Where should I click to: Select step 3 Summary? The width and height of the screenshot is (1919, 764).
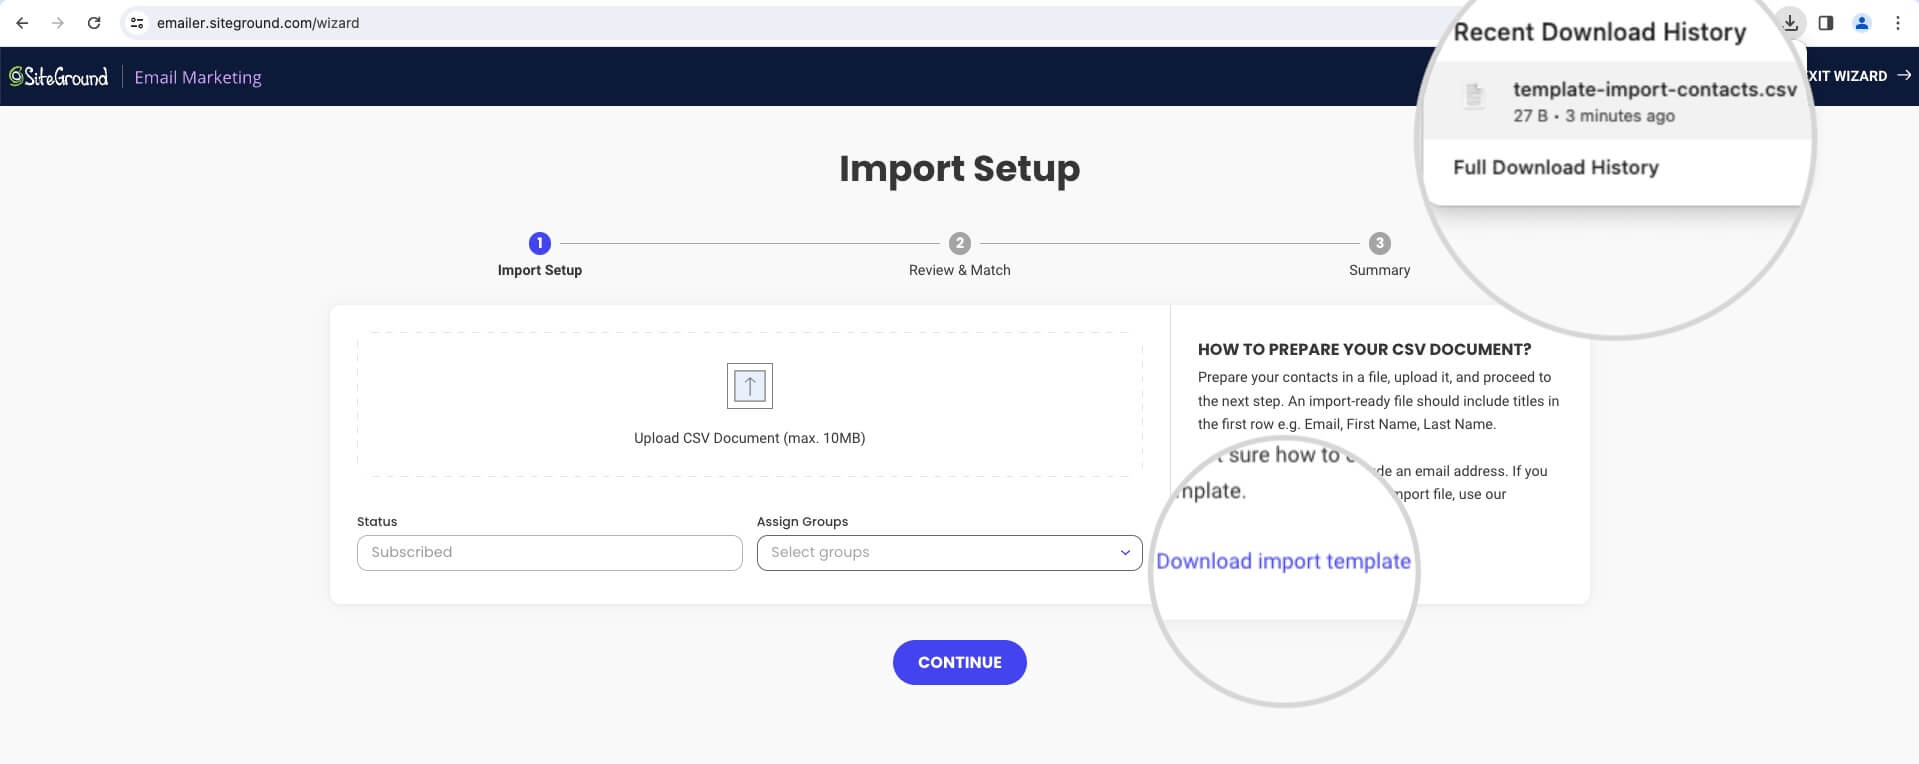[1380, 256]
